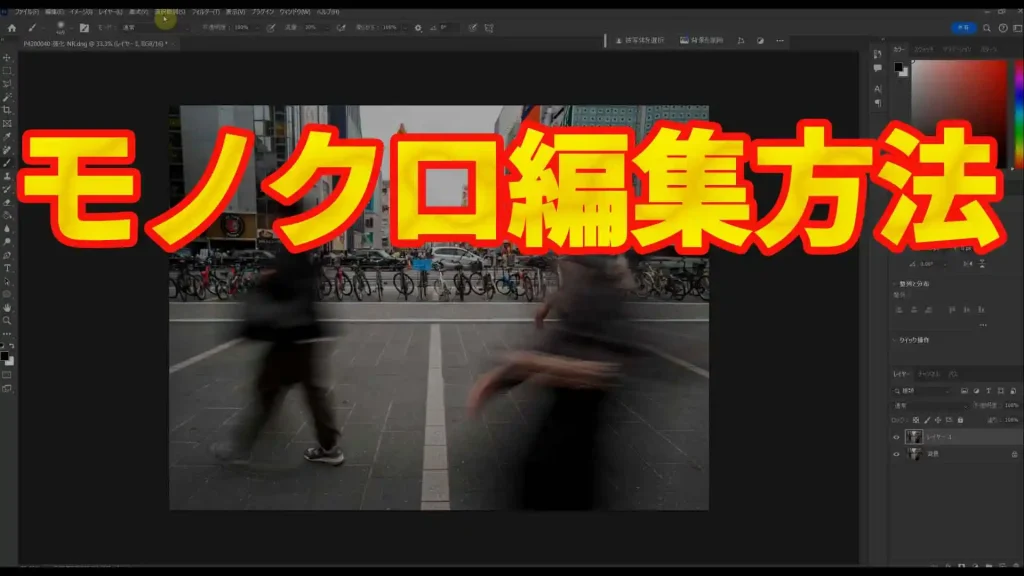The image size is (1024, 576).
Task: Select the レイヤー 1 layer thumbnail
Action: pyautogui.click(x=913, y=437)
